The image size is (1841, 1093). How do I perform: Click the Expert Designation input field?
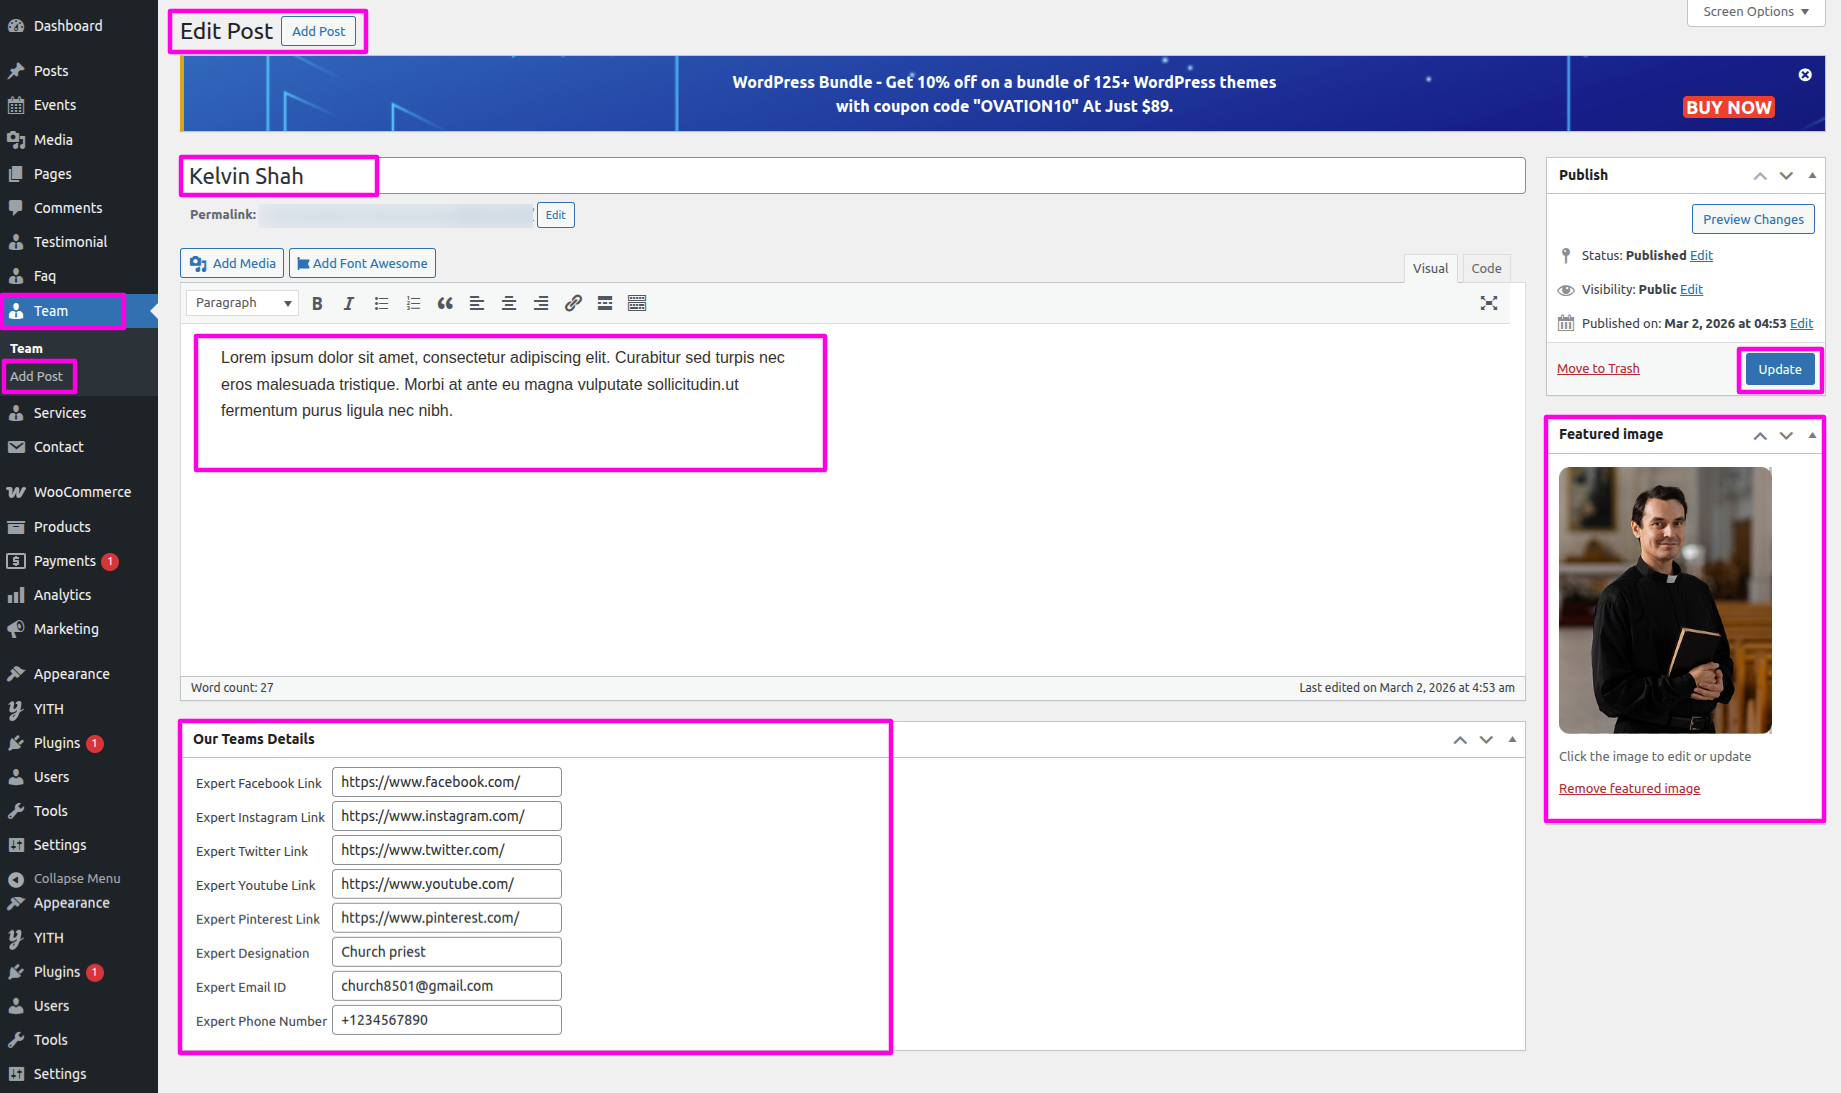[x=446, y=952]
